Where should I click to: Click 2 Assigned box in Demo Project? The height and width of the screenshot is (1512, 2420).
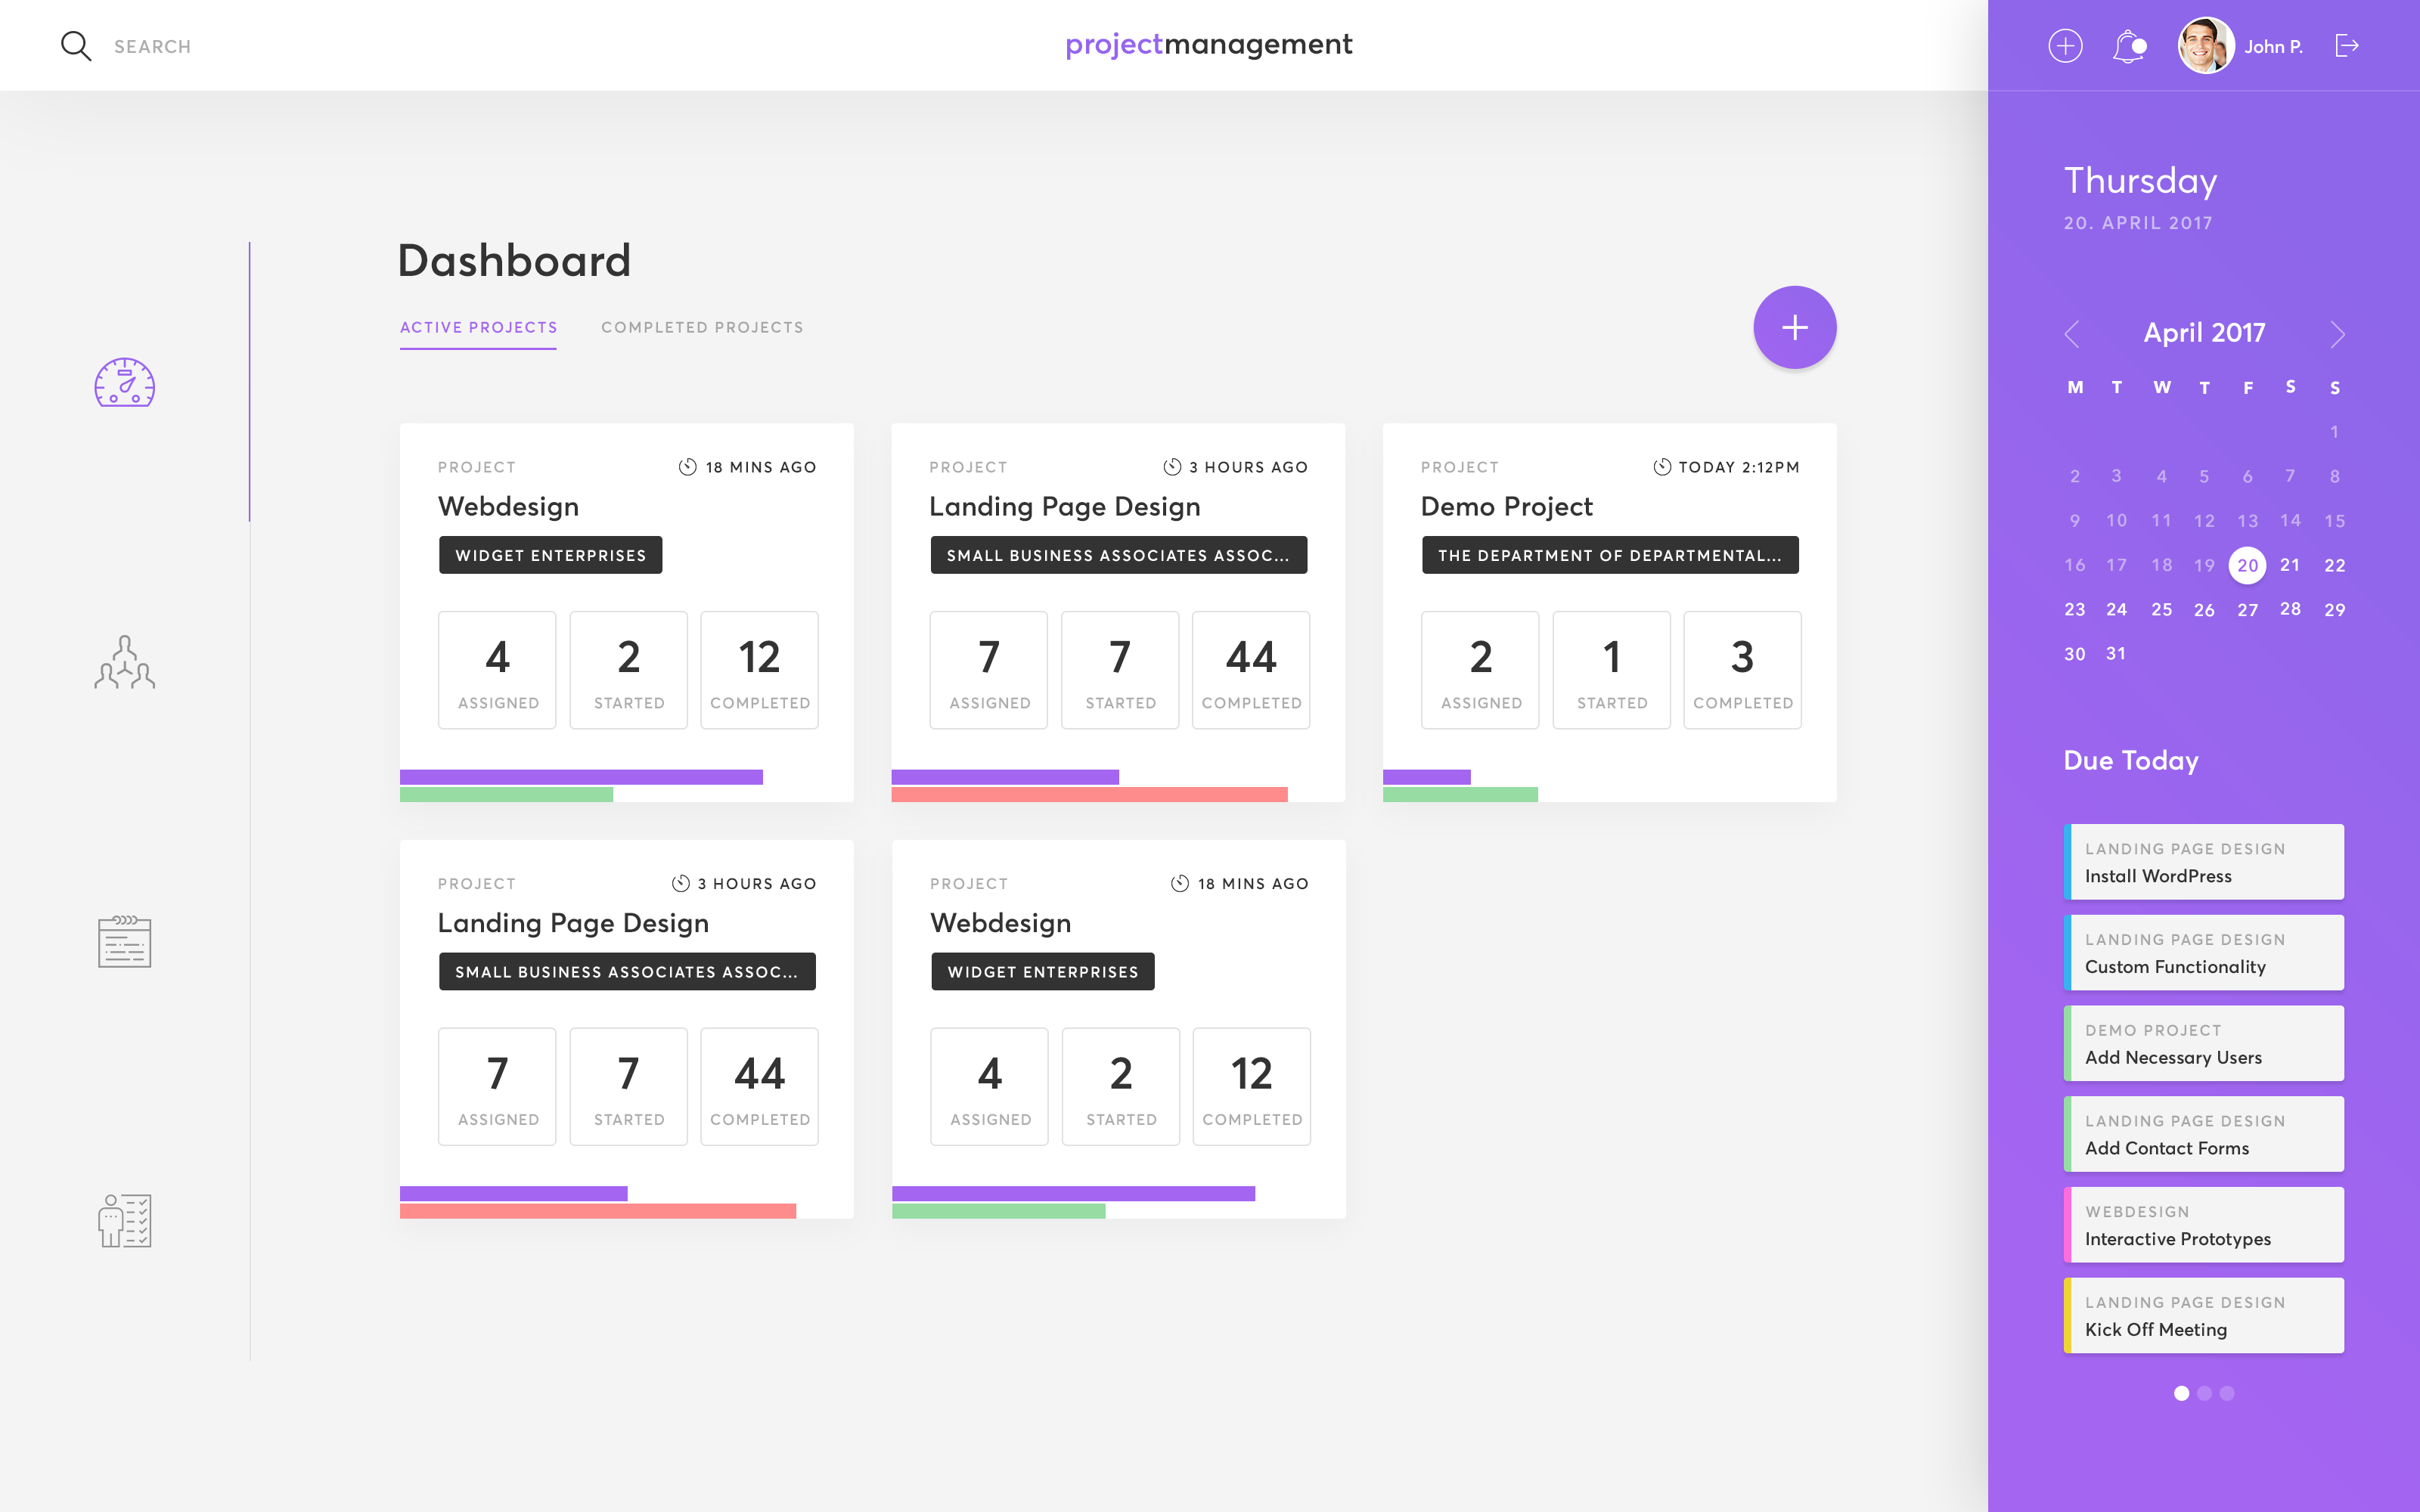click(x=1480, y=670)
